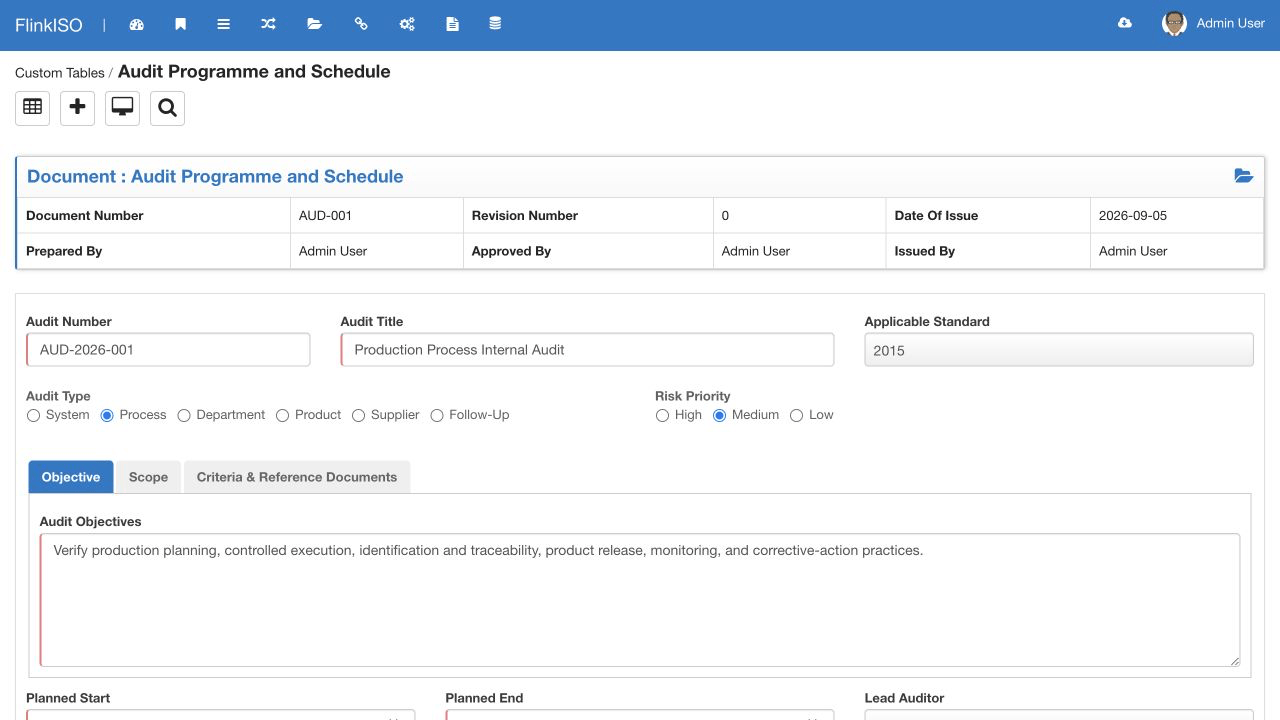1280x720 pixels.
Task: Click the Admin User avatar picture
Action: [1174, 24]
